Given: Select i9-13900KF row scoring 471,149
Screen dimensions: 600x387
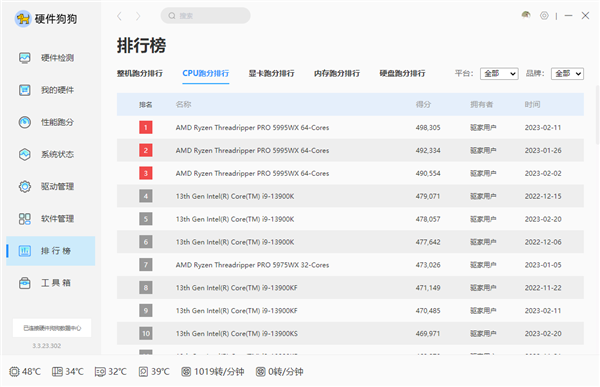Looking at the screenshot, I should [x=350, y=287].
